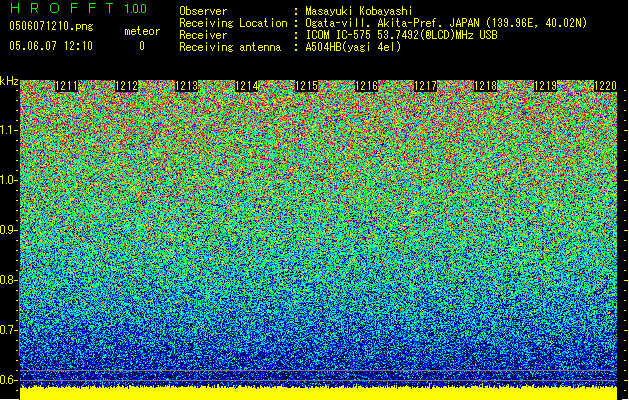Viewport: 629px width, 400px height.
Task: Click the 1220 time marker
Action: point(605,86)
